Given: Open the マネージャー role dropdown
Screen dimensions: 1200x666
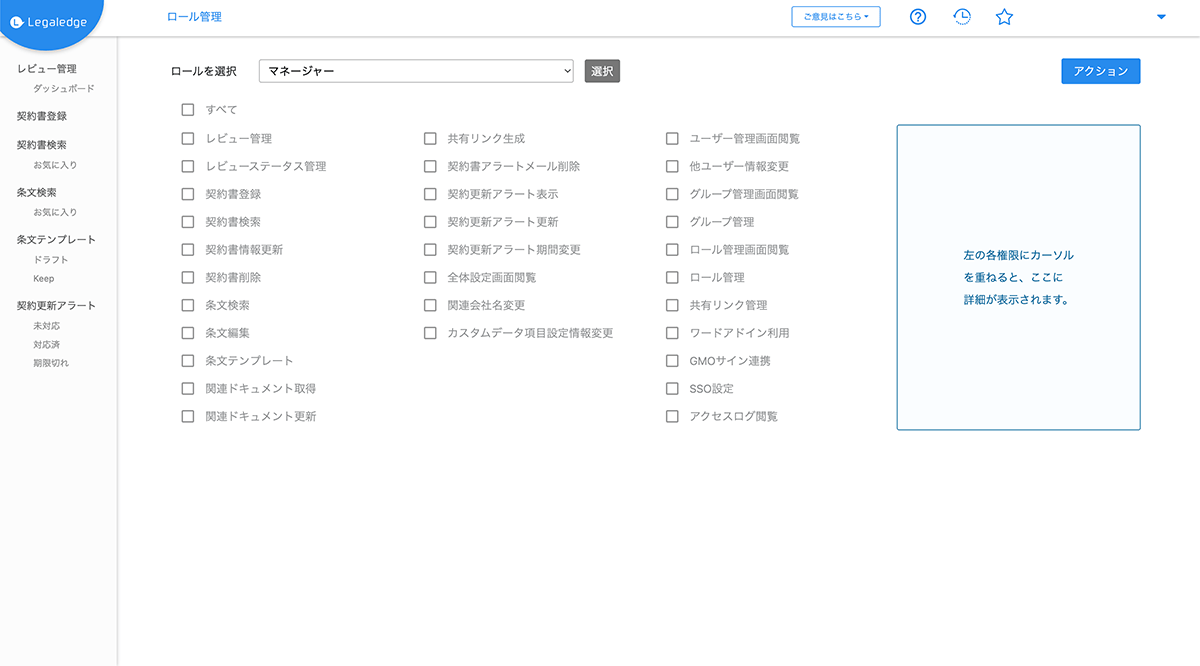Looking at the screenshot, I should coord(416,71).
